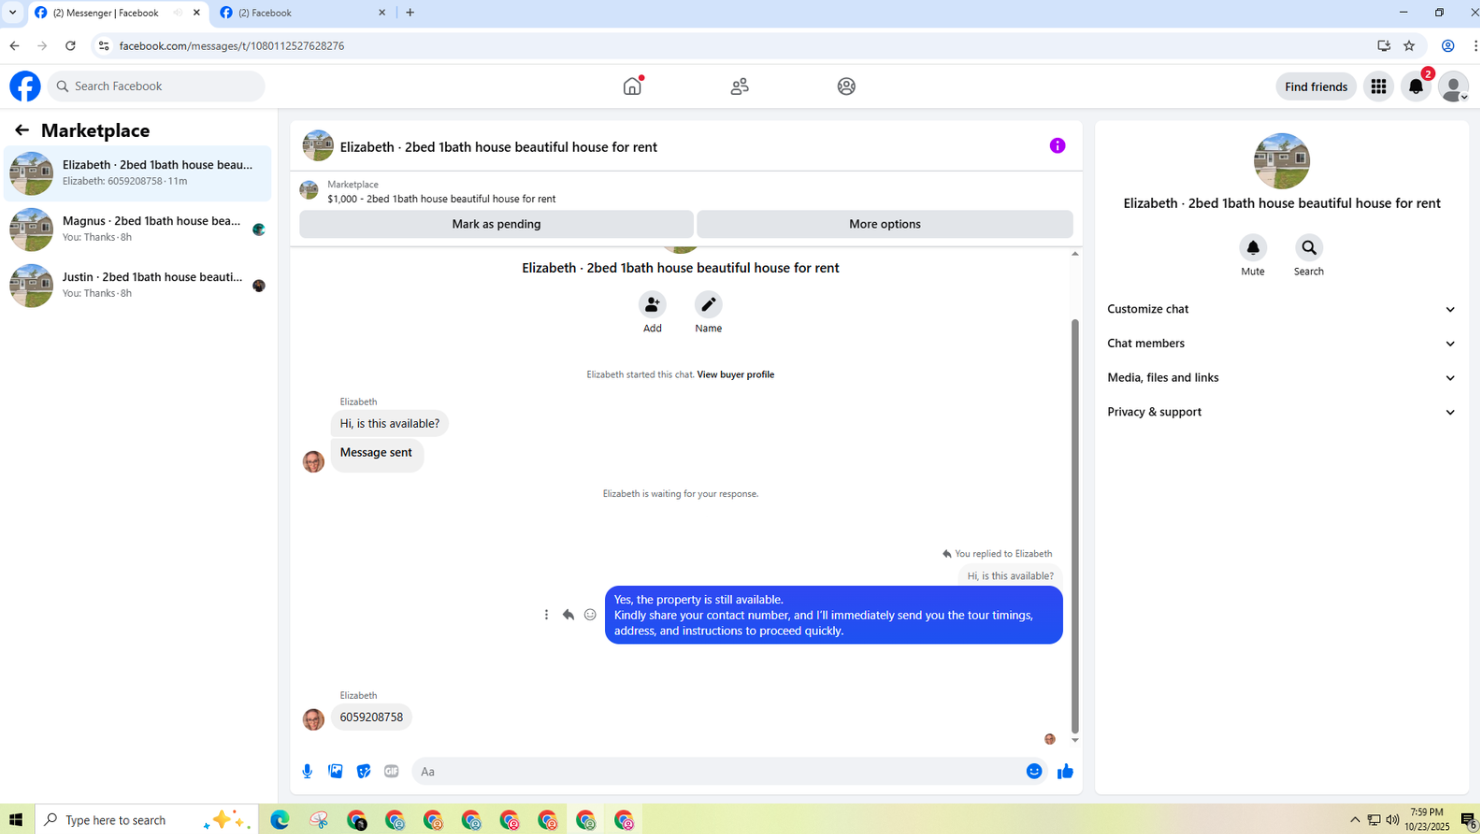Open tab search dropdown arrow
The height and width of the screenshot is (834, 1480).
click(12, 13)
